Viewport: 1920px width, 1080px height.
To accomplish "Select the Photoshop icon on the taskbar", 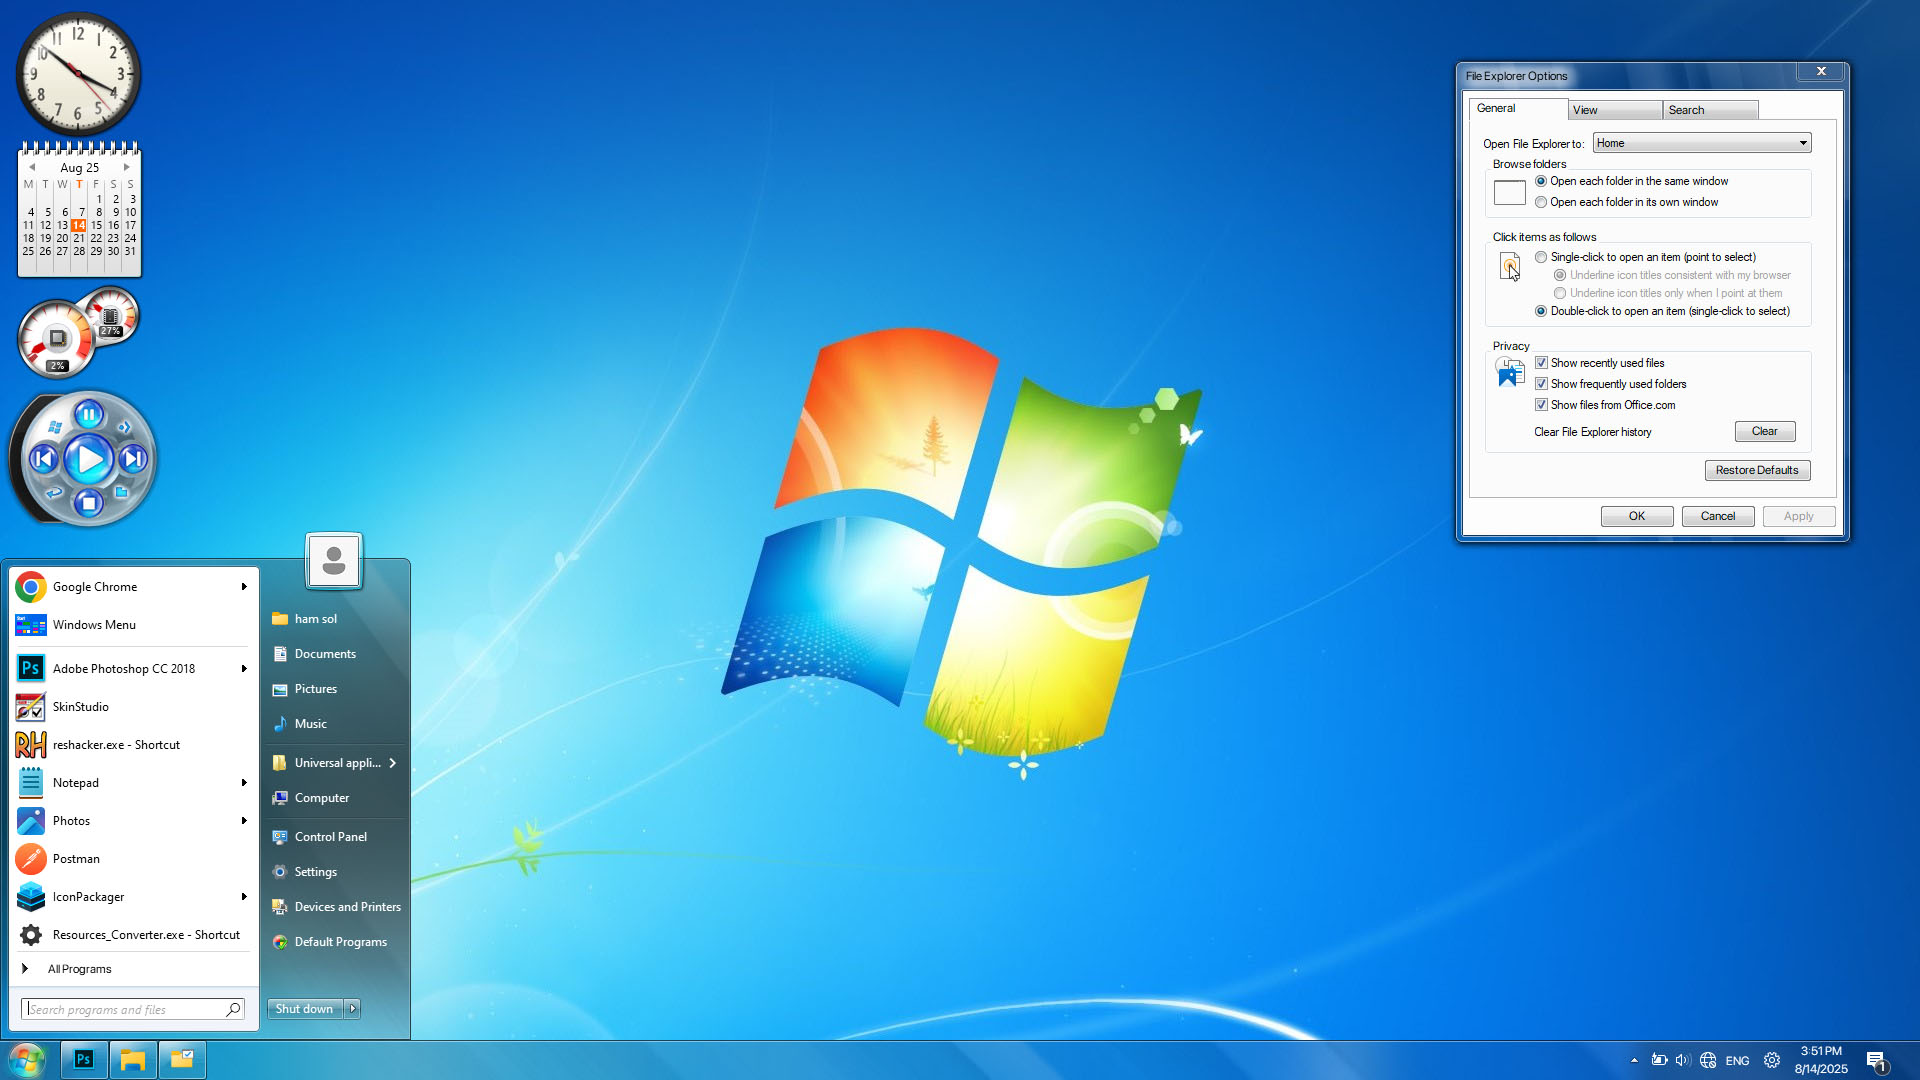I will pyautogui.click(x=84, y=1059).
